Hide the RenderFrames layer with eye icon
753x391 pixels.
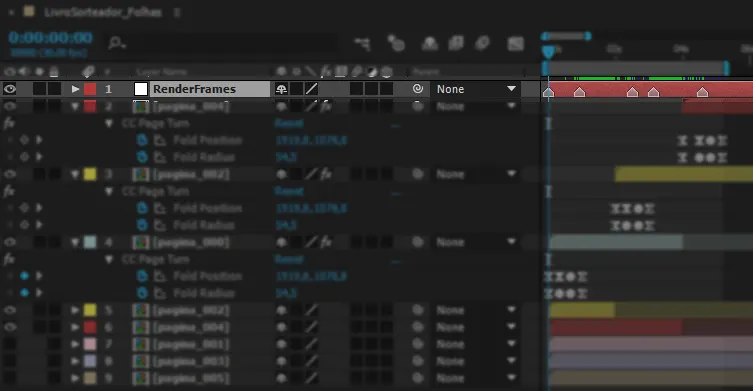tap(10, 89)
